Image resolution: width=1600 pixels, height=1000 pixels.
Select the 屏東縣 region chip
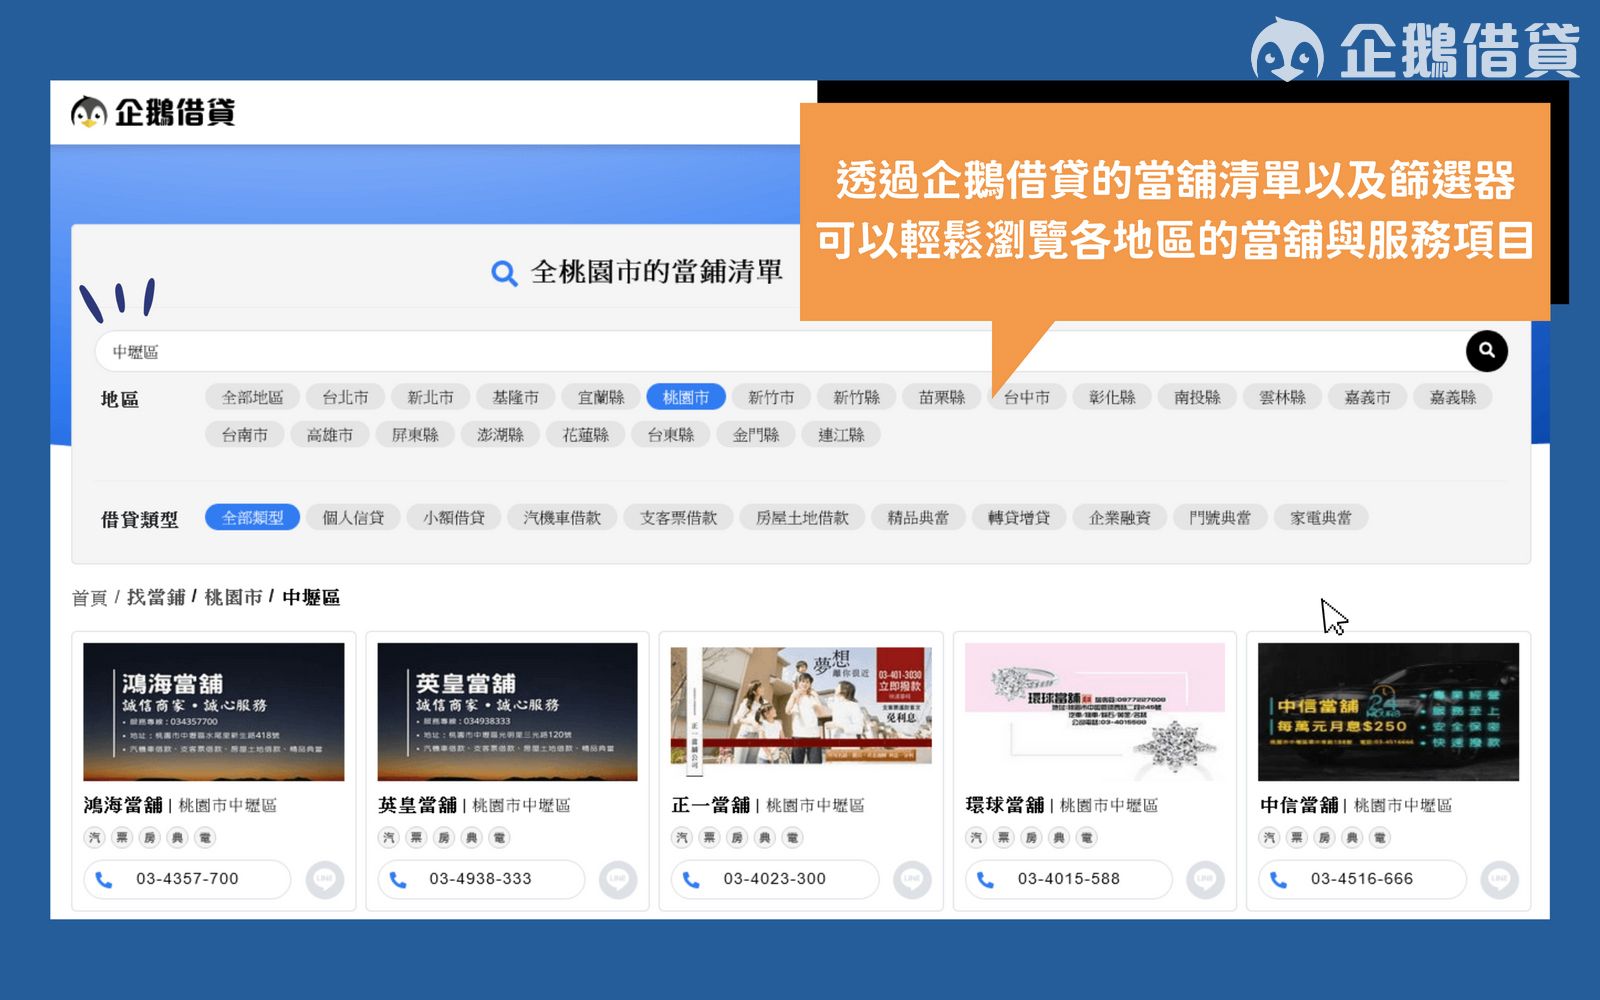[415, 435]
